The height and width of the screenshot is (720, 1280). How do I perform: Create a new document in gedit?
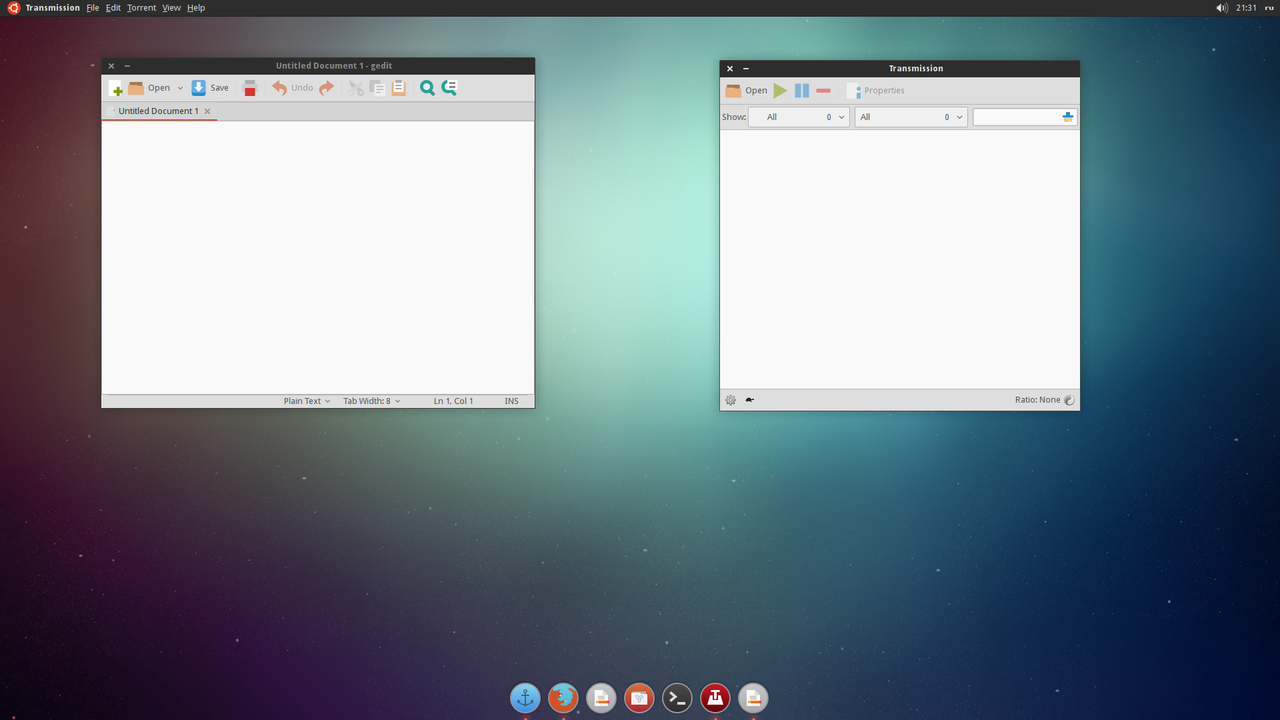tap(116, 88)
